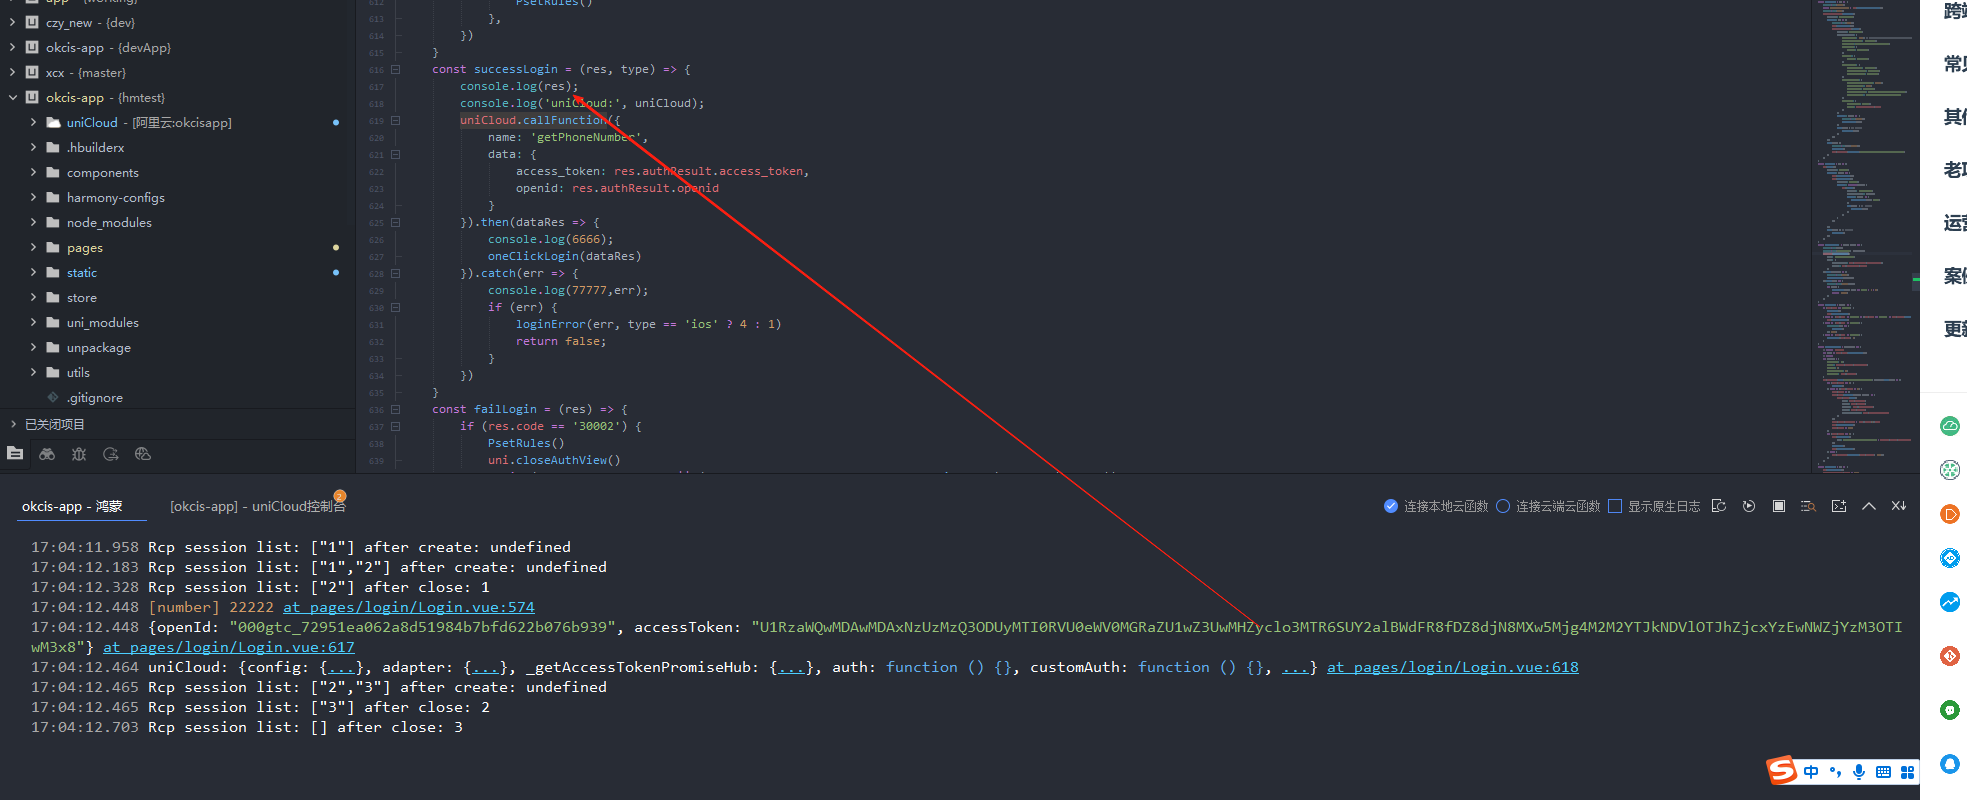Screen dimensions: 1967x800
Task: Stop the running console session
Action: pos(1779,506)
